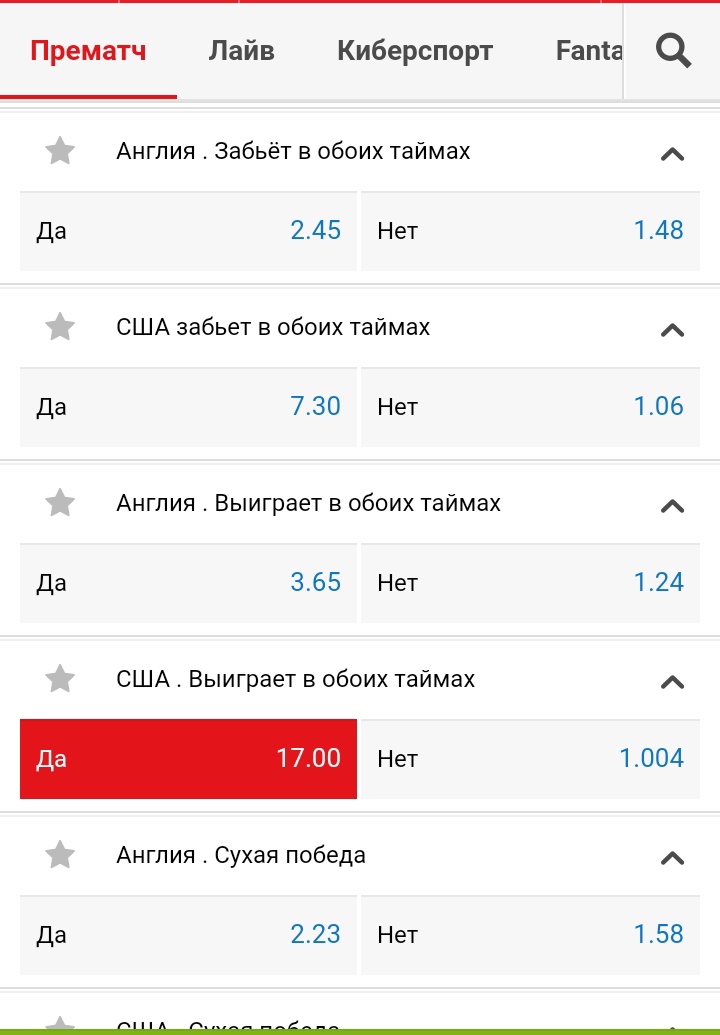The height and width of the screenshot is (1035, 720).
Task: Collapse 'Англия . Забьёт в обоих таймах' chevron
Action: (672, 154)
